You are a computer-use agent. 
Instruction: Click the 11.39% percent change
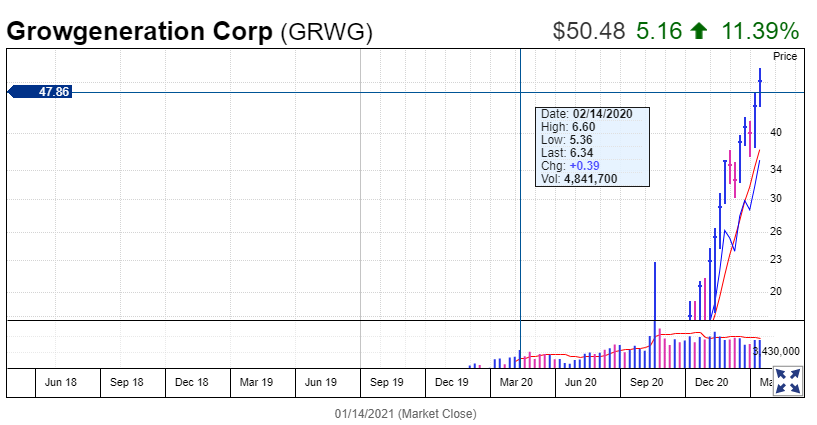tap(760, 31)
